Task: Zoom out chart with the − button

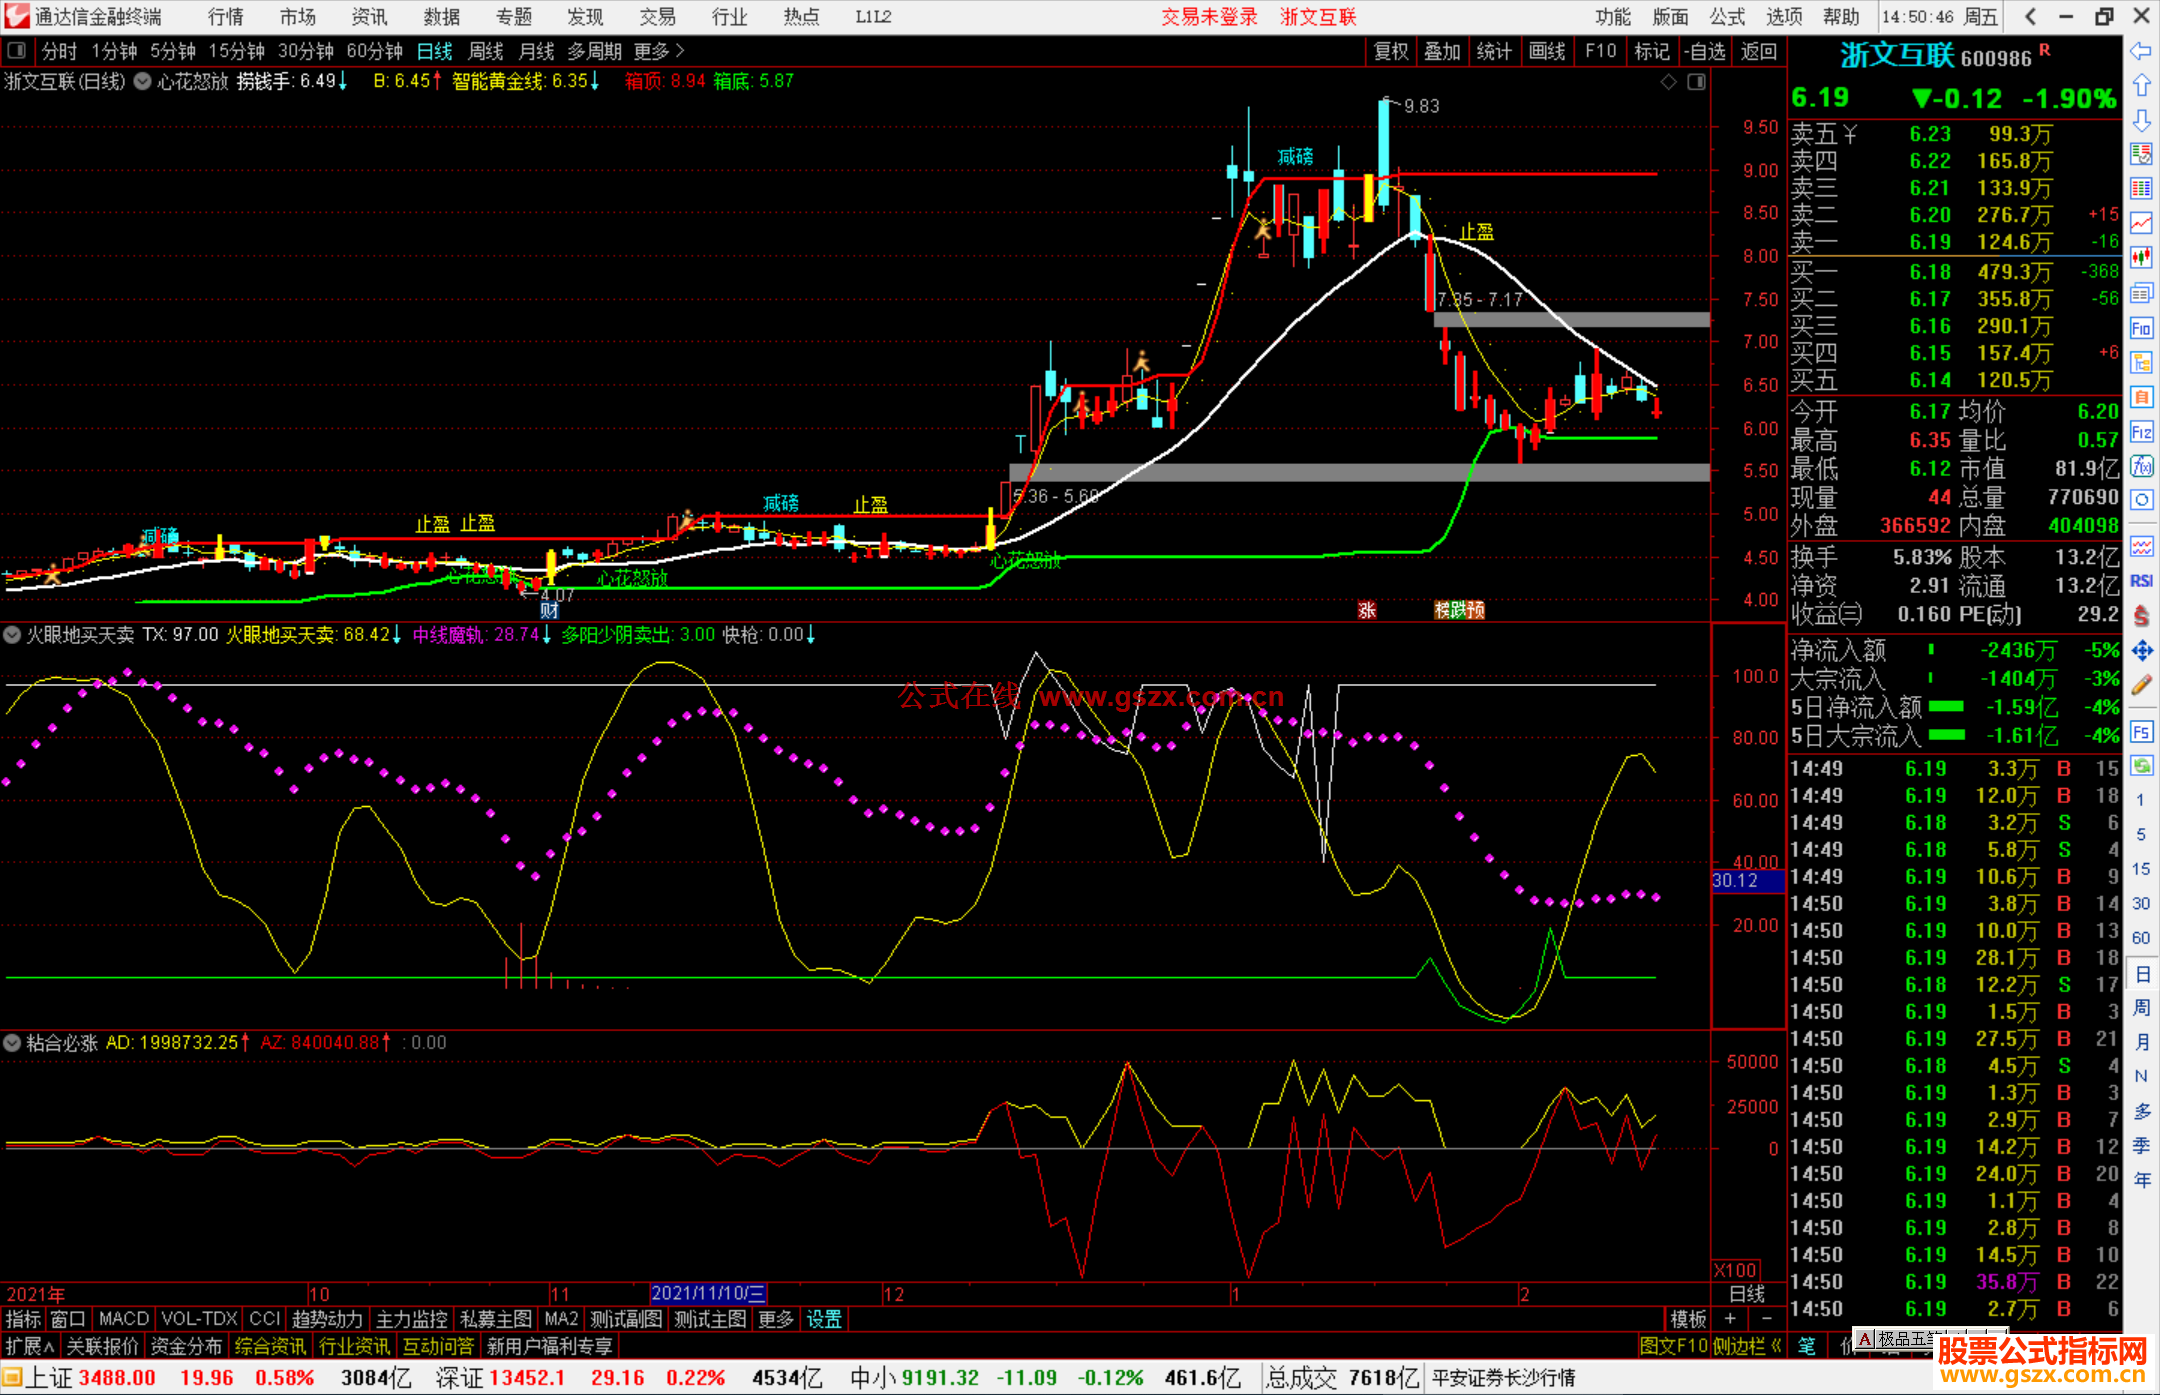Action: click(1767, 1320)
